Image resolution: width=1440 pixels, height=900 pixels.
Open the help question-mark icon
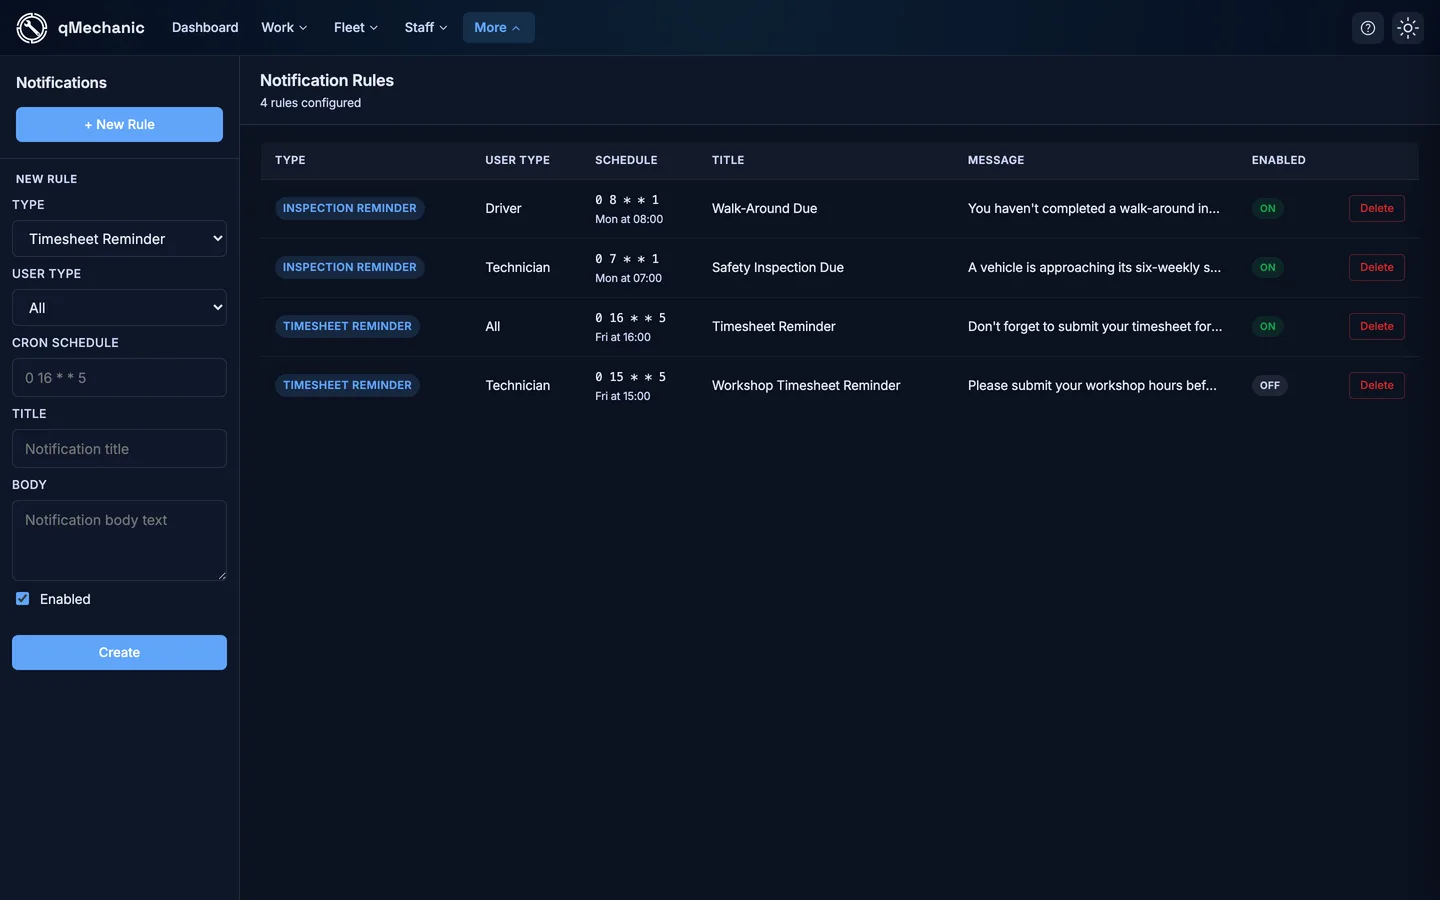tap(1368, 28)
